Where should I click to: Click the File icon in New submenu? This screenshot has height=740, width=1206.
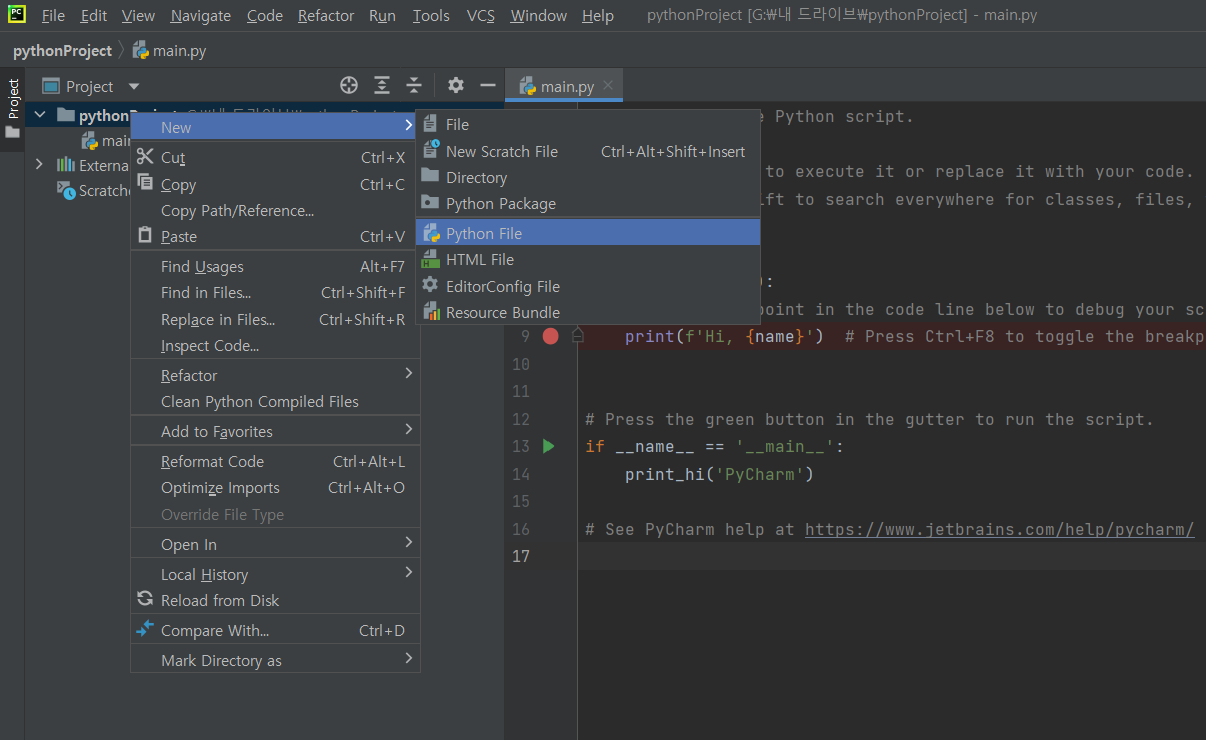point(430,124)
